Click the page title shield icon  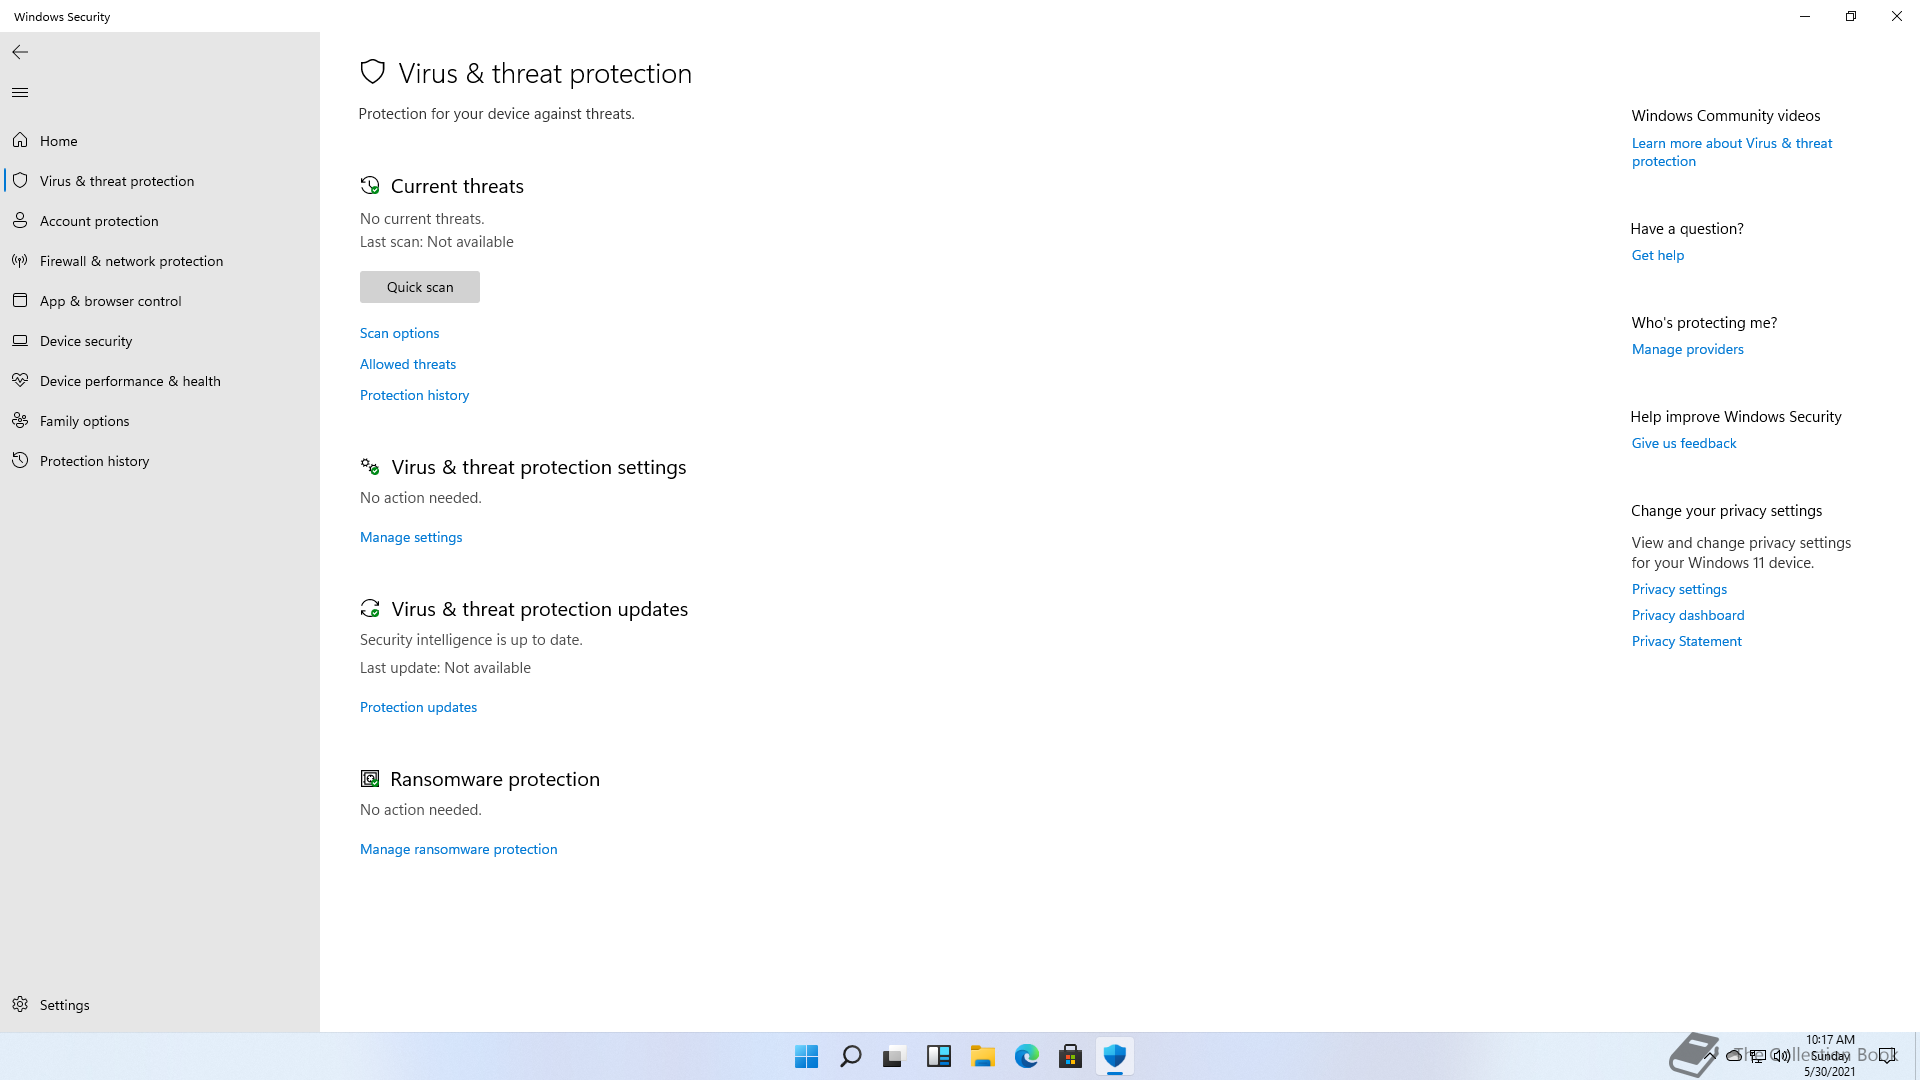click(x=373, y=72)
